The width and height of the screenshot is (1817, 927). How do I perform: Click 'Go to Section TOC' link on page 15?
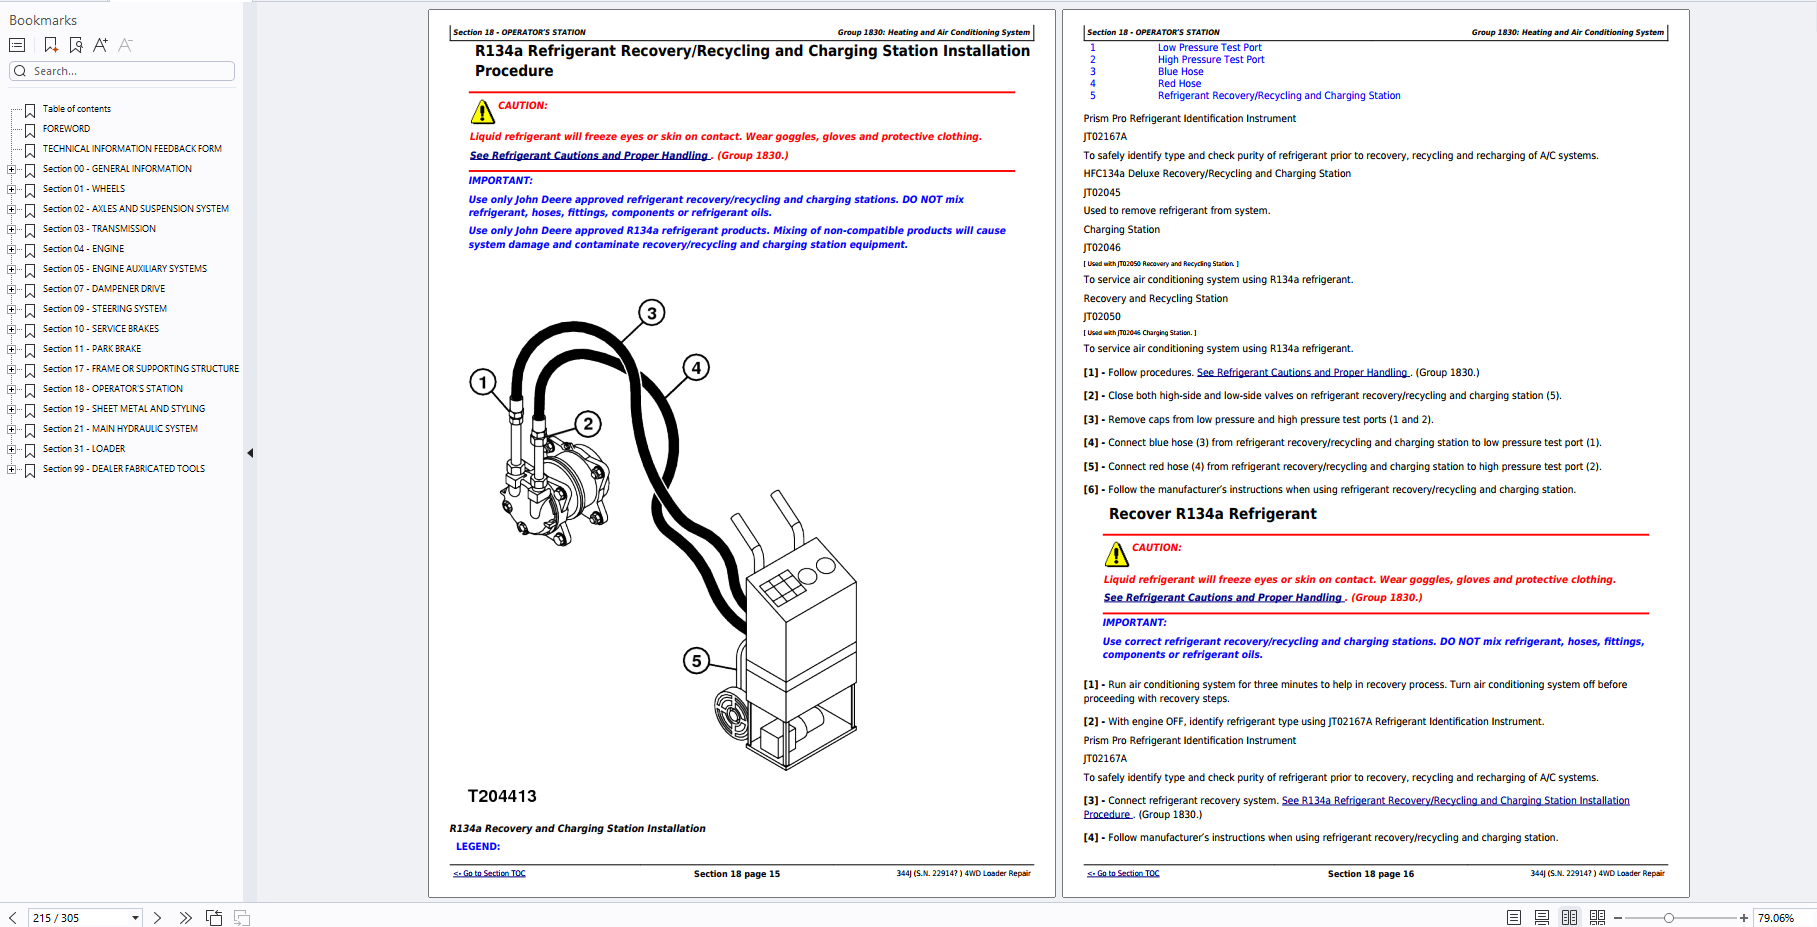[490, 874]
